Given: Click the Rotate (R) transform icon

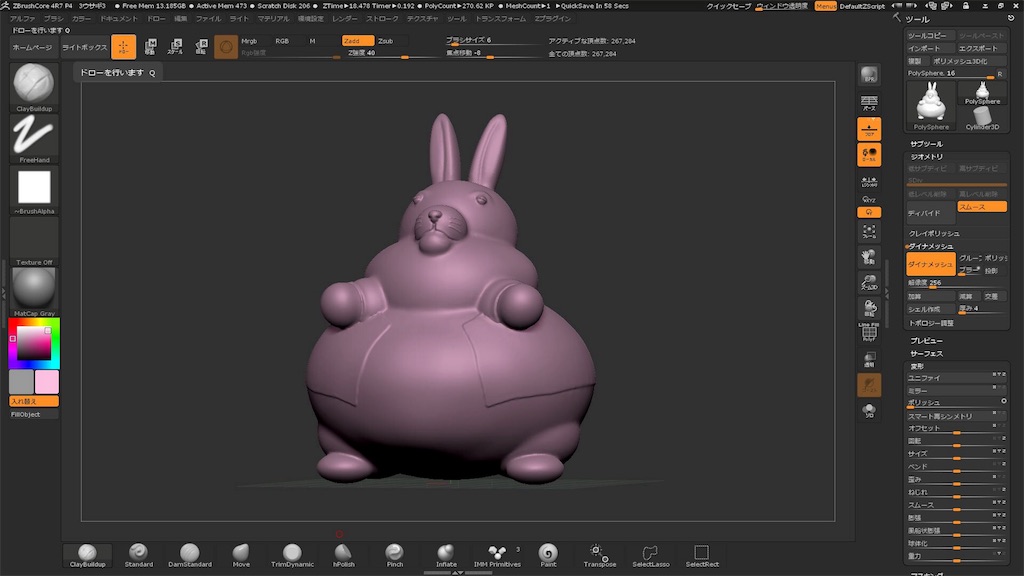Looking at the screenshot, I should point(200,47).
